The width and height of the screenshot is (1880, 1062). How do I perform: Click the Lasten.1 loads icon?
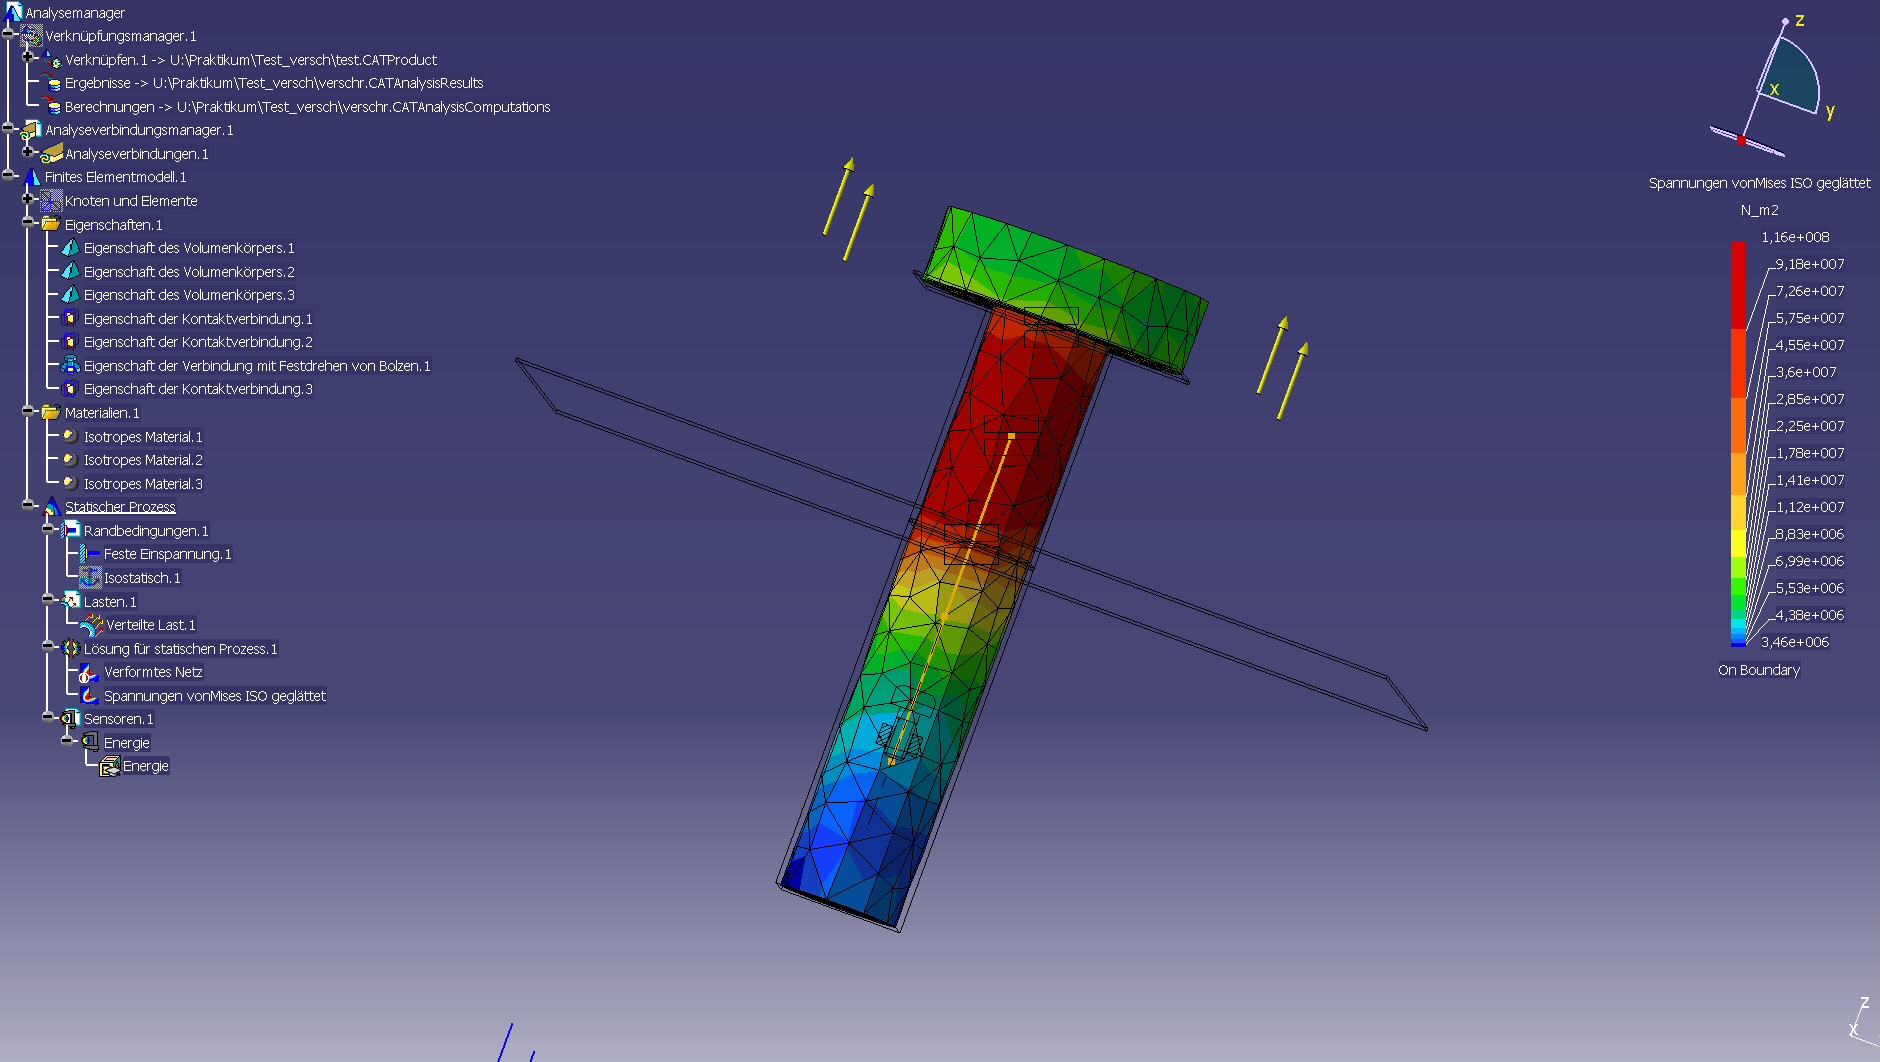pos(70,601)
